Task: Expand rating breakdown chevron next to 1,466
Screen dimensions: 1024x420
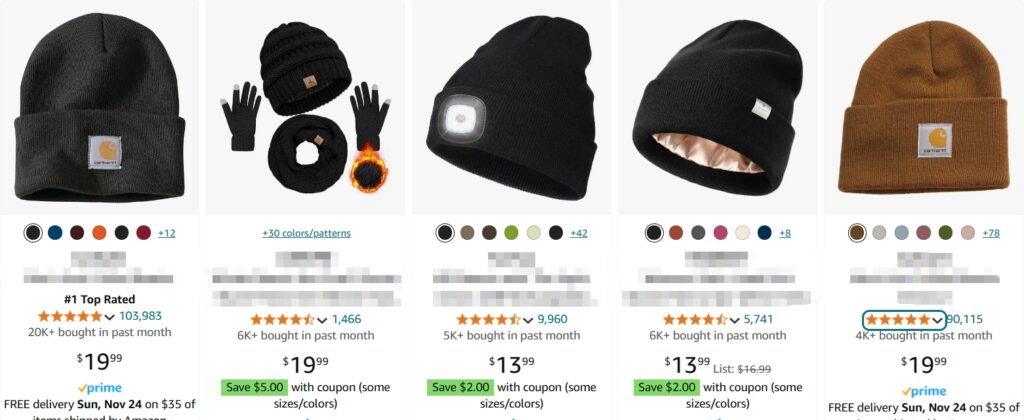Action: pyautogui.click(x=322, y=320)
